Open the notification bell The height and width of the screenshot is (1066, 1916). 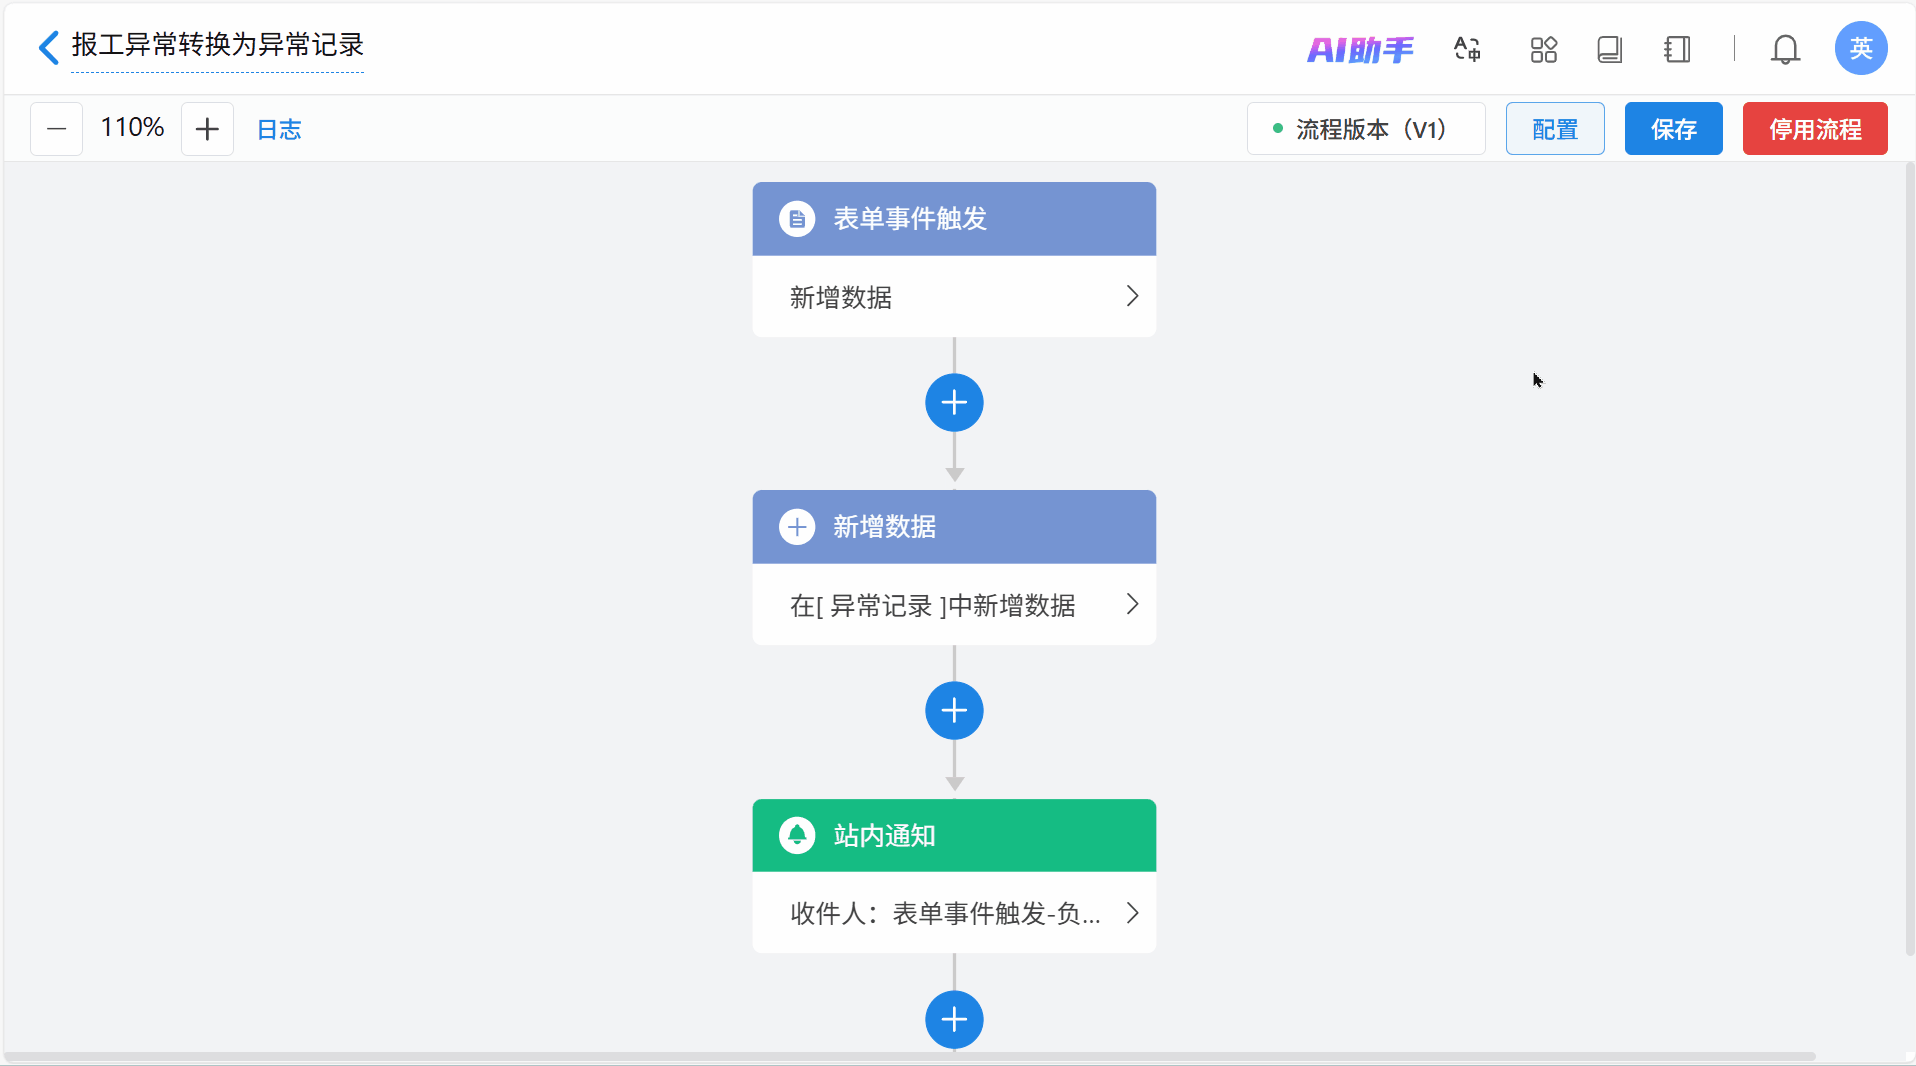click(1785, 49)
